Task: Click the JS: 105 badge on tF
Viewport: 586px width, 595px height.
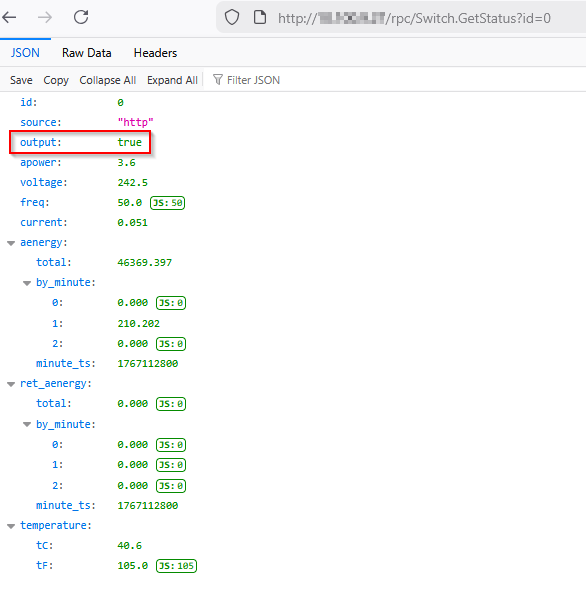Action: pyautogui.click(x=176, y=566)
